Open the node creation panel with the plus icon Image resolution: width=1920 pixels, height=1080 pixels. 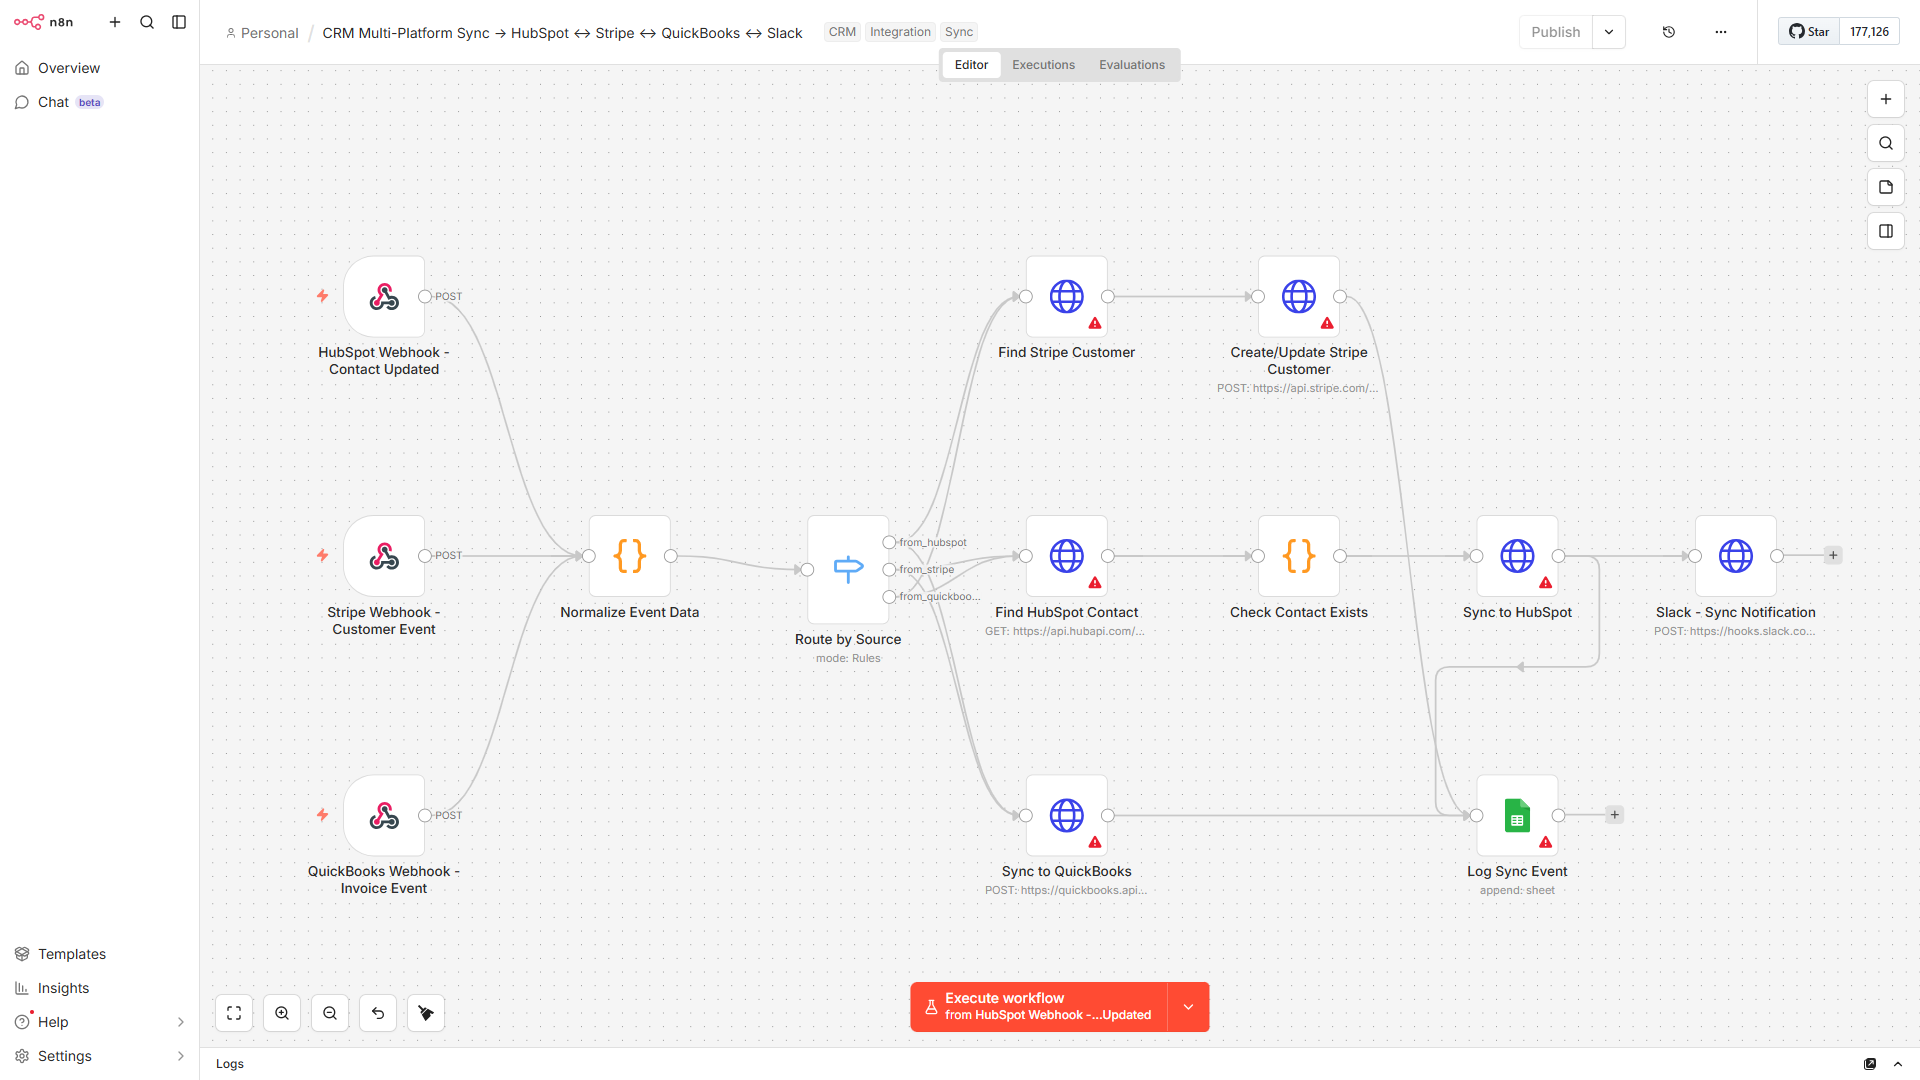tap(1886, 99)
